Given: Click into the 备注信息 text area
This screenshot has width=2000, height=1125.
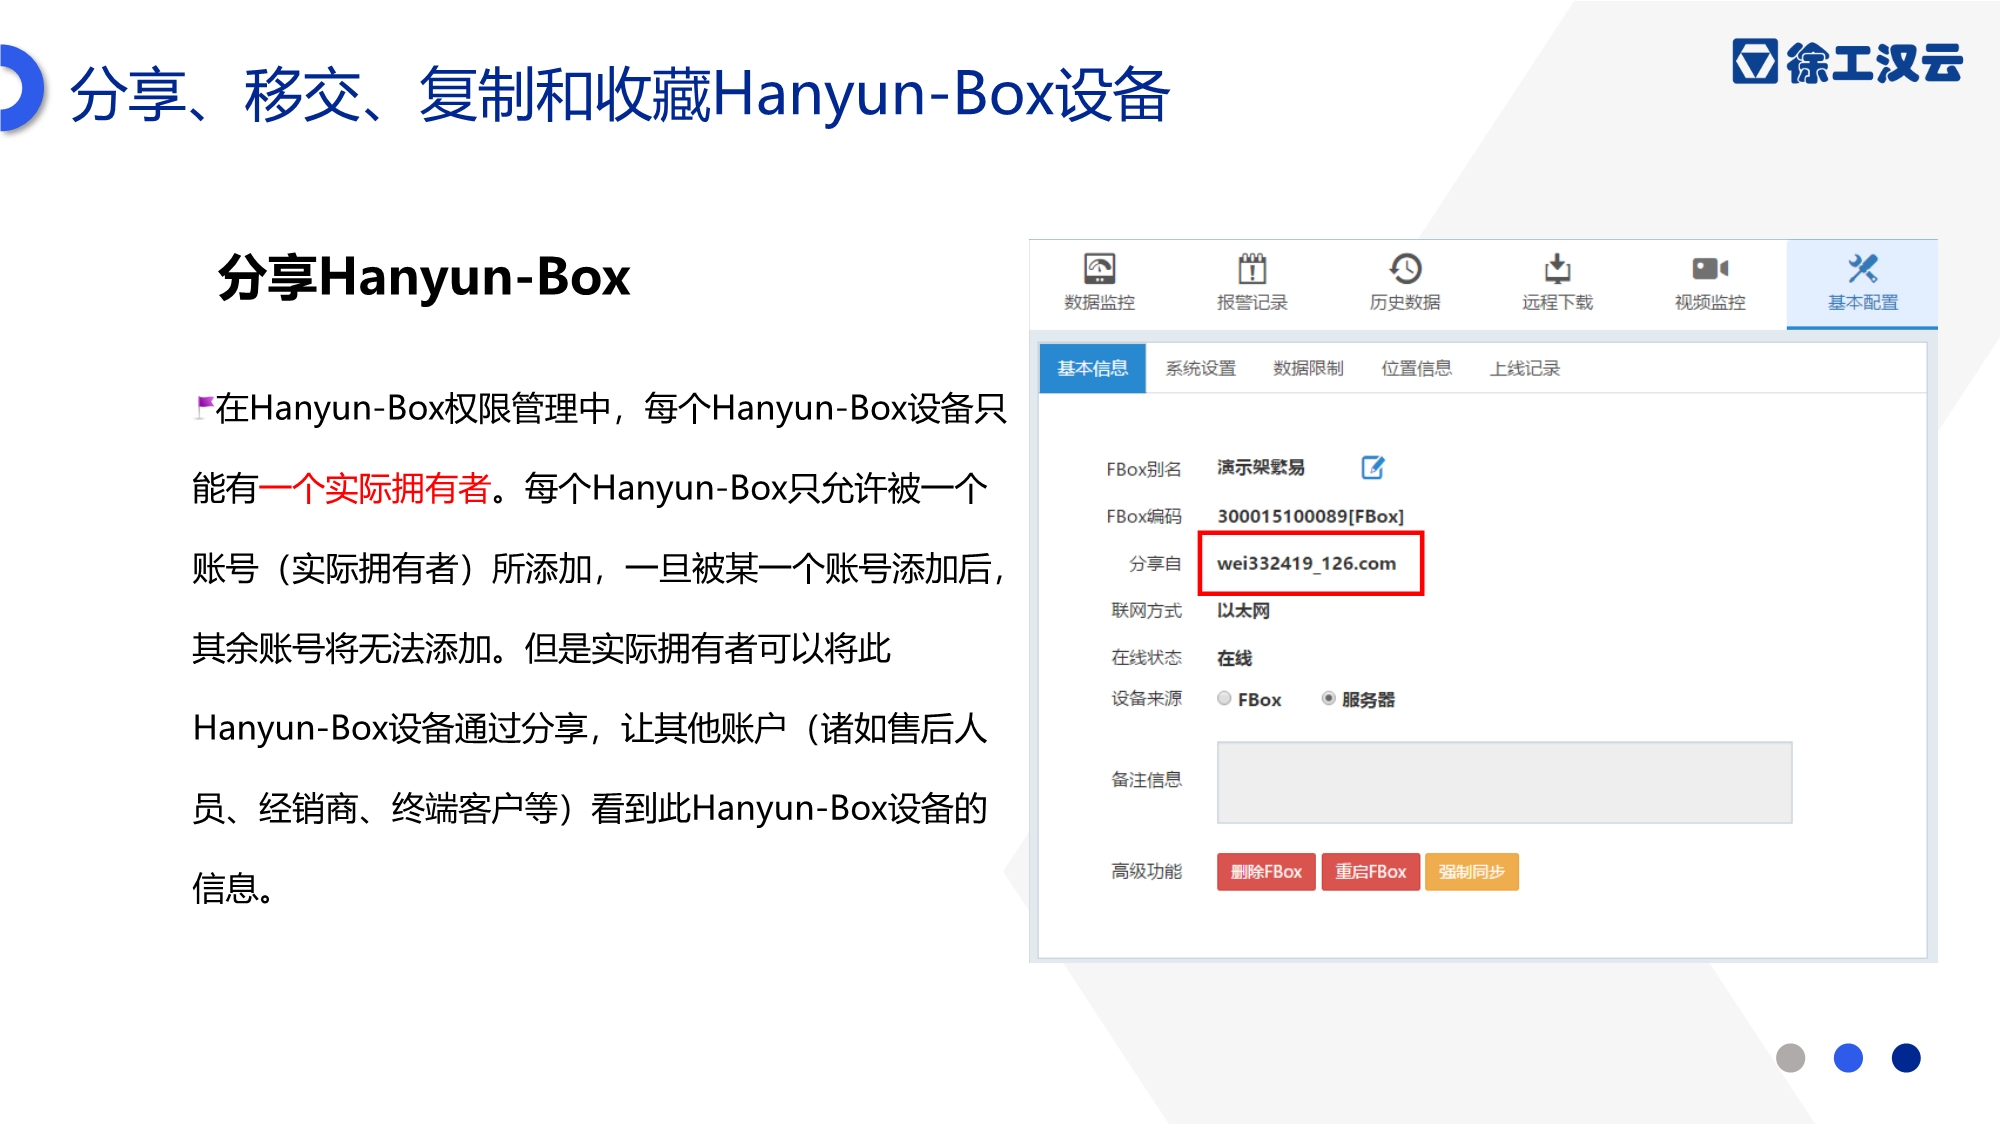Looking at the screenshot, I should pyautogui.click(x=1504, y=782).
